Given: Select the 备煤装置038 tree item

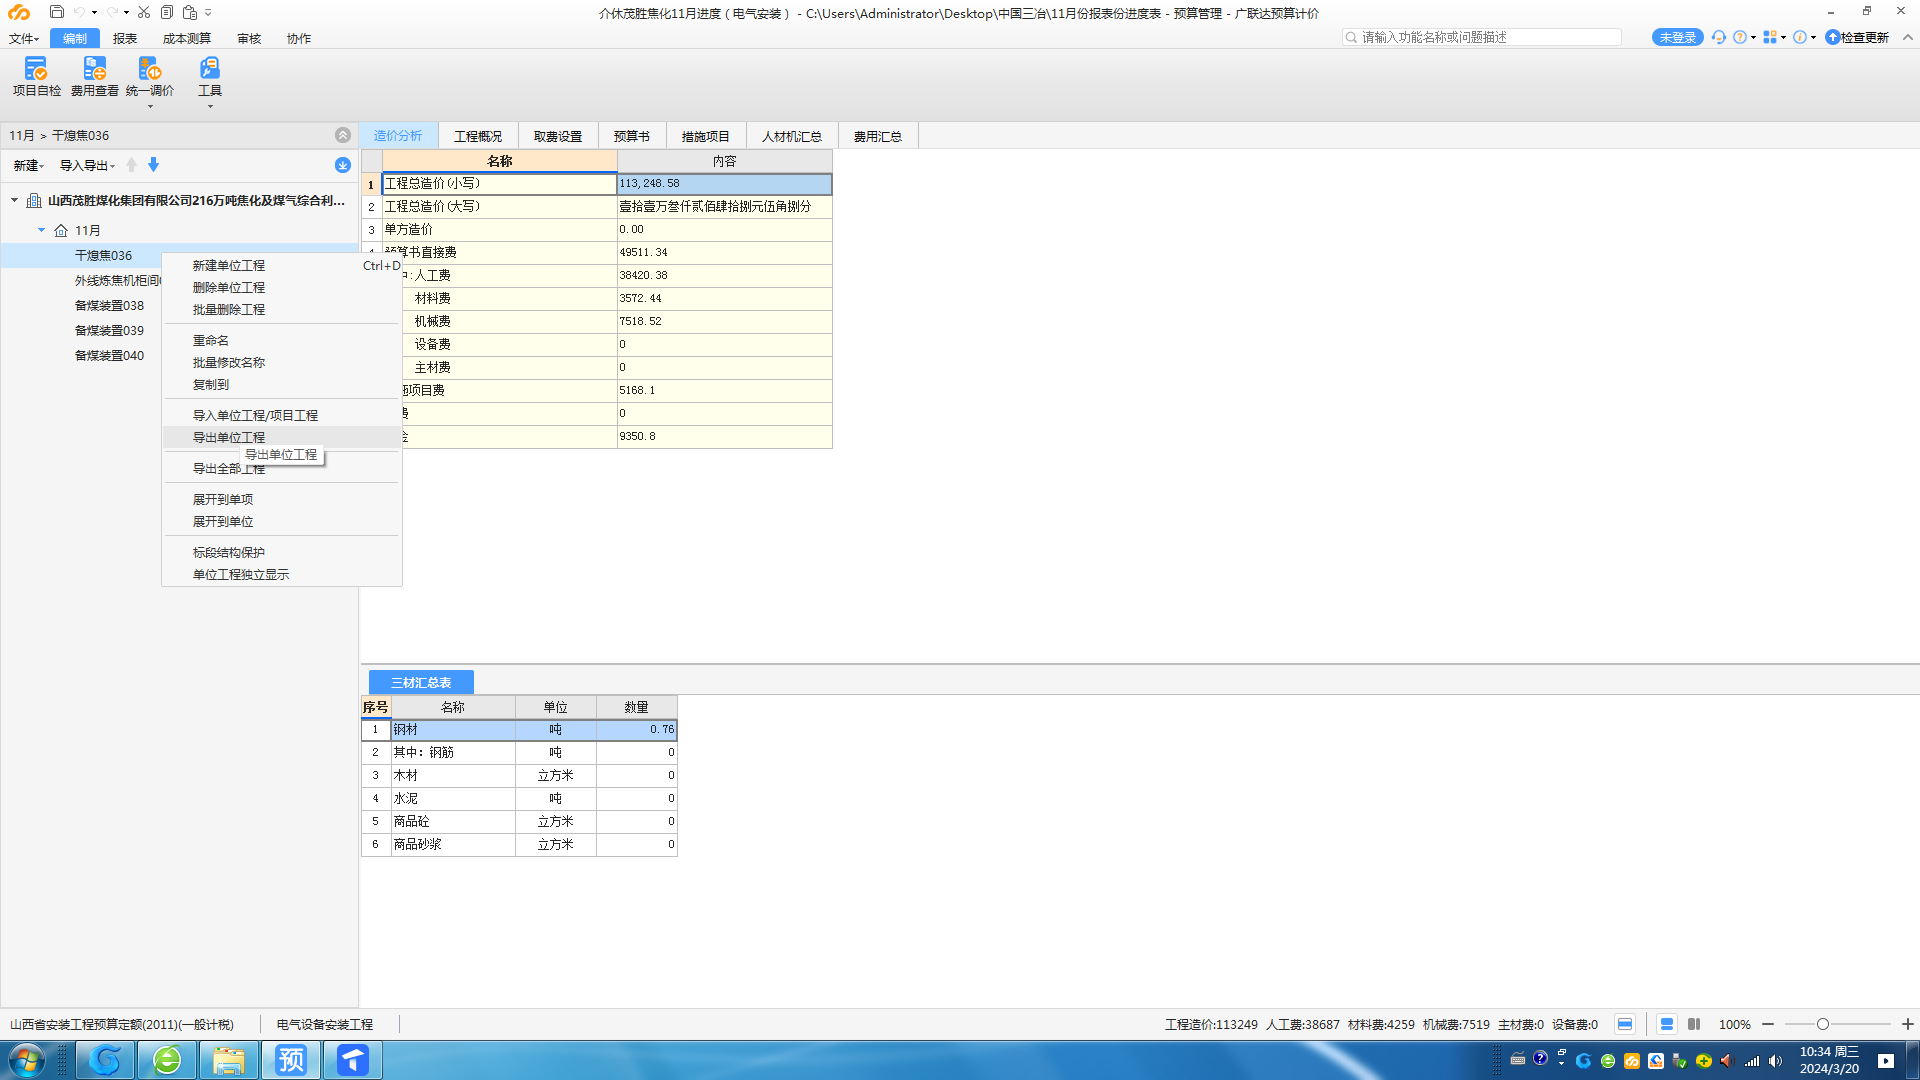Looking at the screenshot, I should tap(109, 305).
